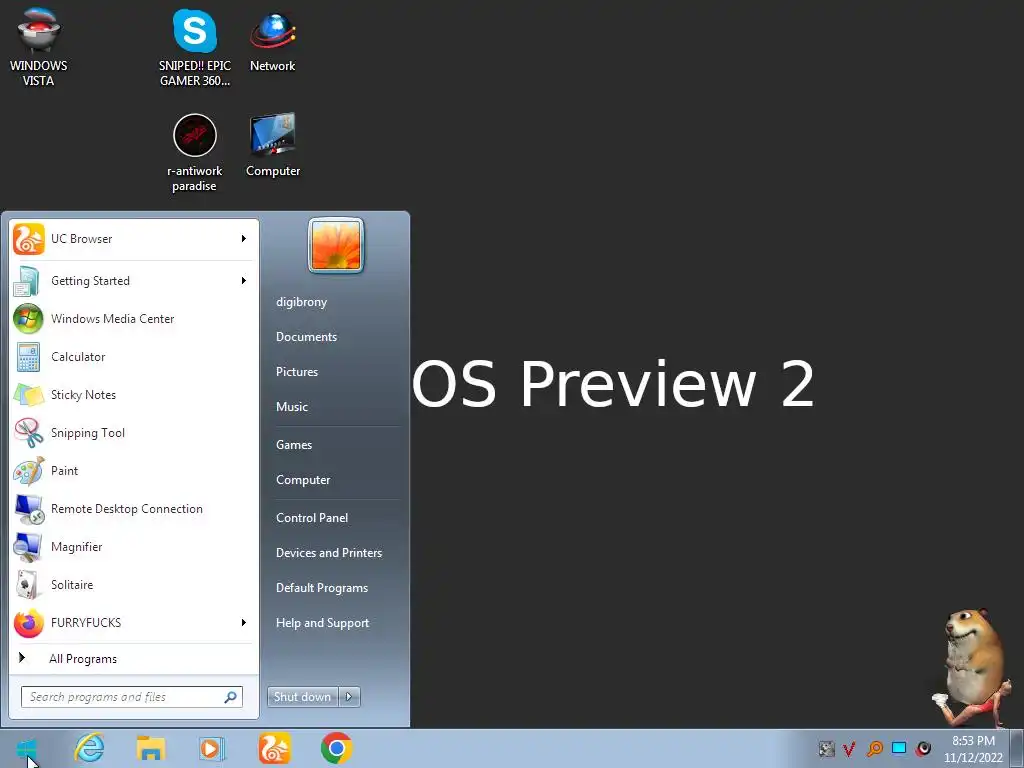Image resolution: width=1024 pixels, height=768 pixels.
Task: Click the Snipping Tool label text
Action: (x=88, y=432)
